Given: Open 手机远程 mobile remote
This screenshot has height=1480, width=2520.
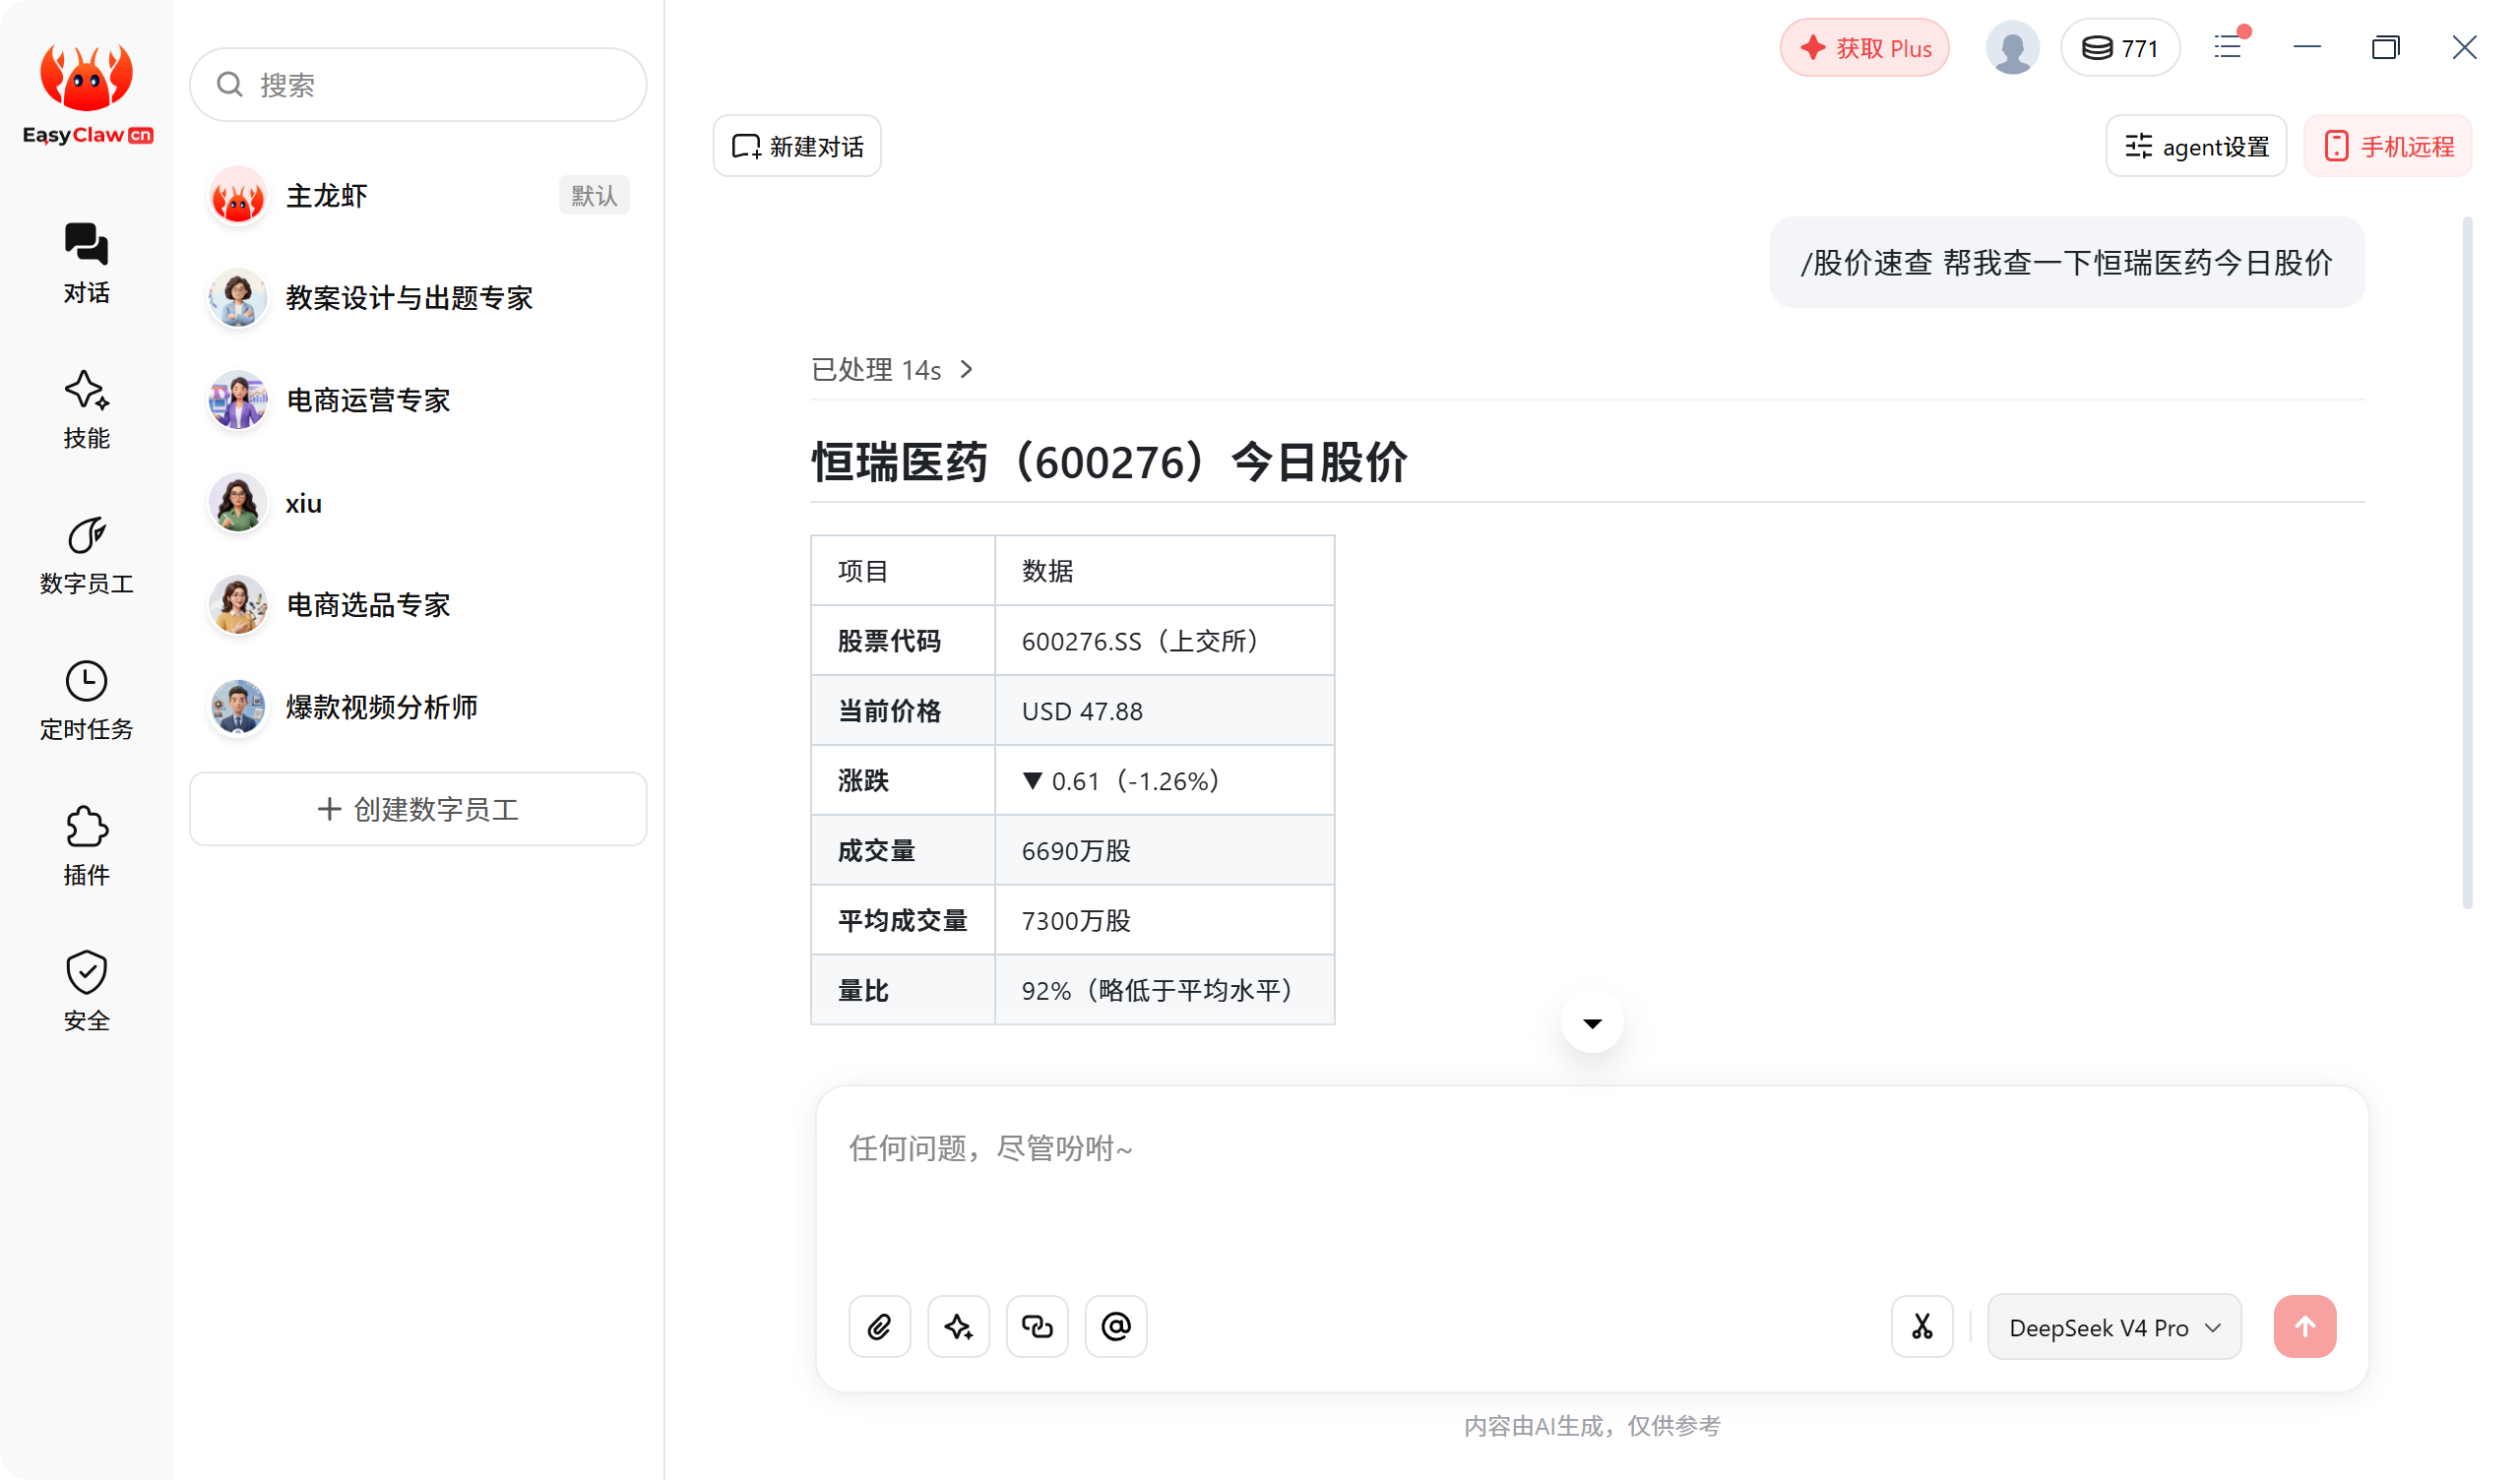Looking at the screenshot, I should (2388, 146).
